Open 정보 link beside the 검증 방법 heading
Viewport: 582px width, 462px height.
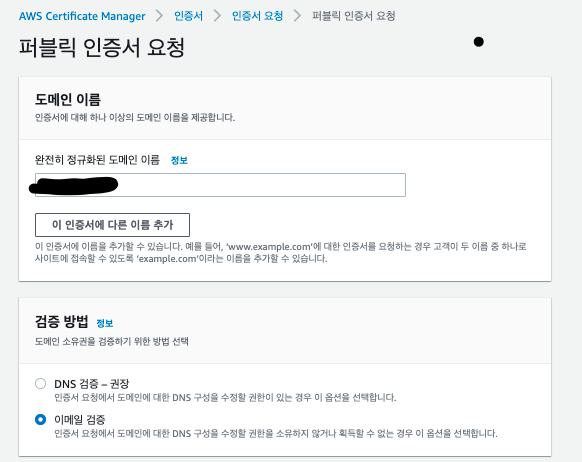pos(105,323)
